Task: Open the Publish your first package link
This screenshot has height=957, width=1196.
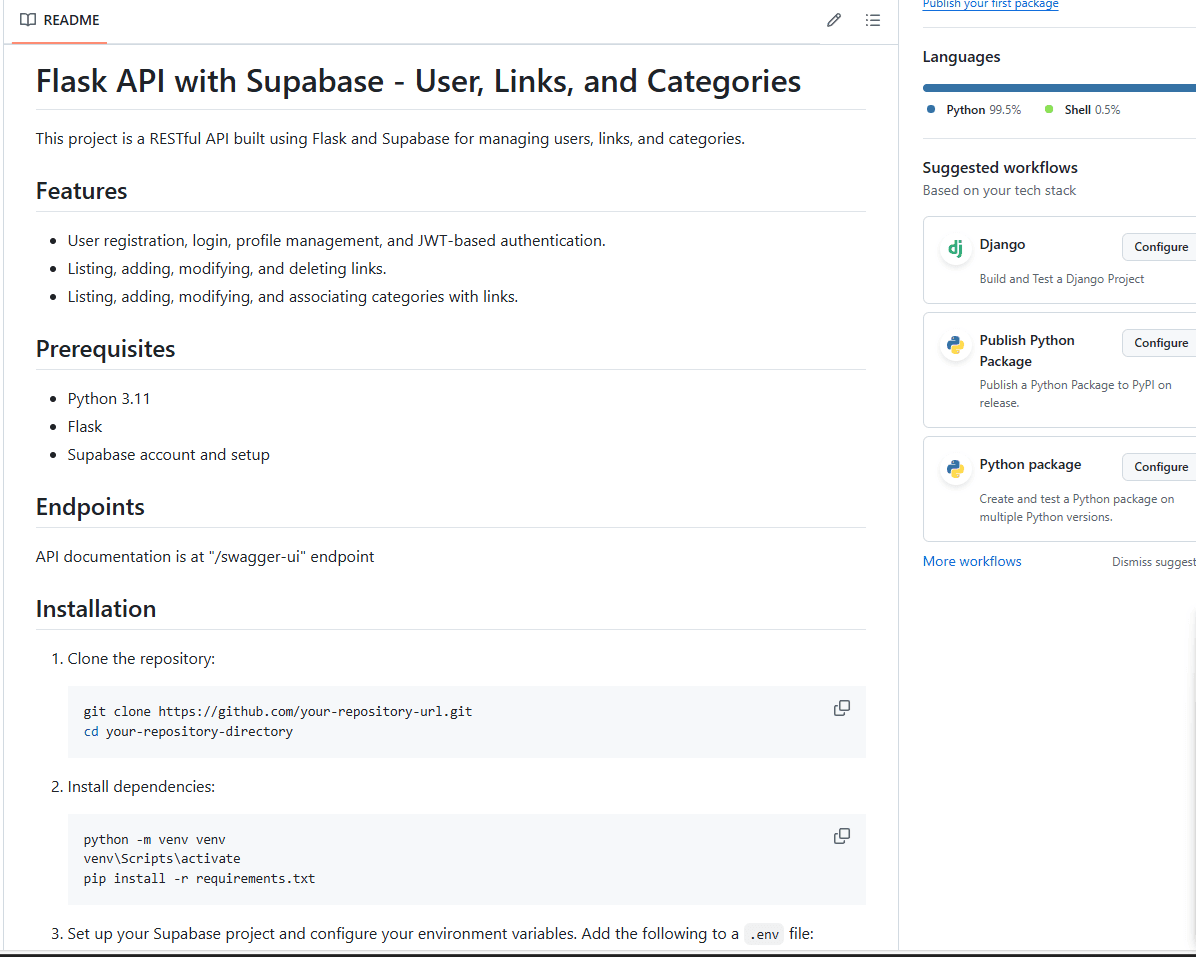Action: (990, 5)
